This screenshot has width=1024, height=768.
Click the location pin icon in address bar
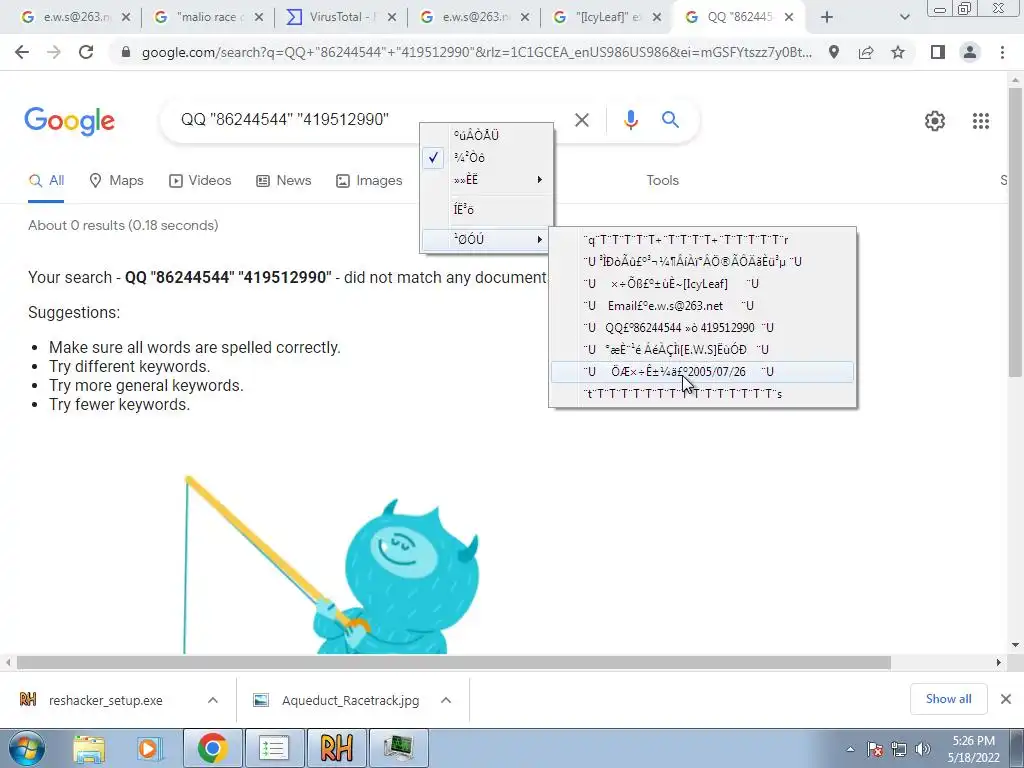[x=834, y=52]
